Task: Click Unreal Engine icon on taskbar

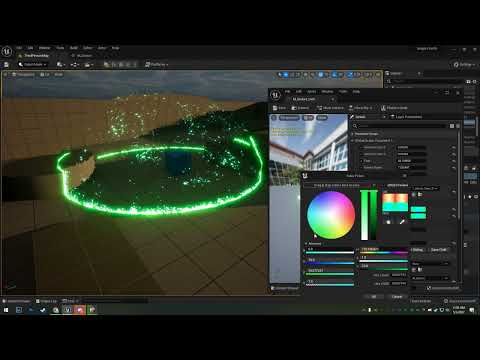Action: (x=68, y=310)
